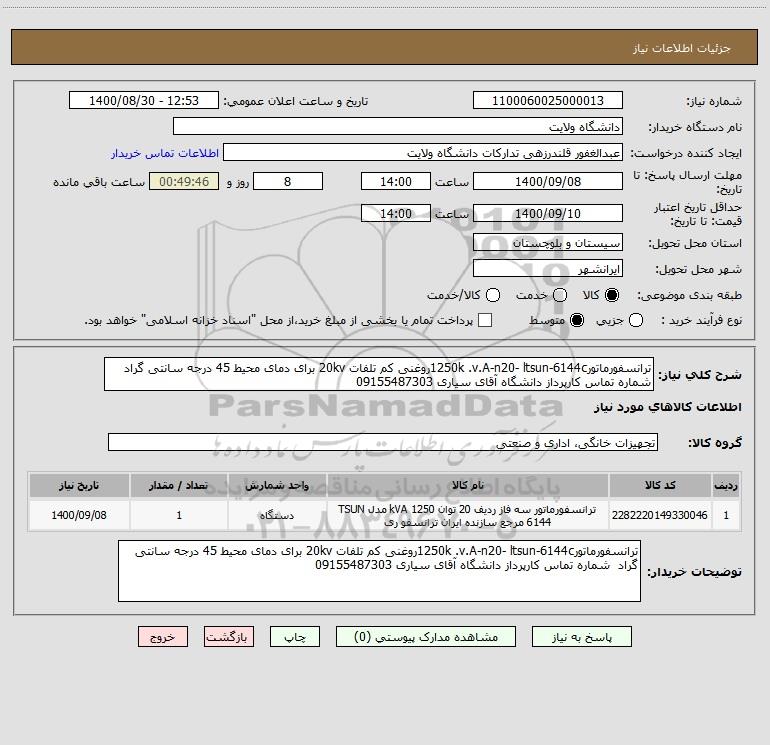Click the 14:00 hour field beside 1400/09/10
The image size is (770, 745).
tap(396, 213)
